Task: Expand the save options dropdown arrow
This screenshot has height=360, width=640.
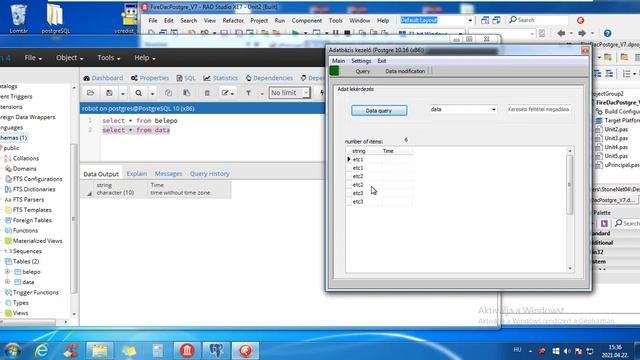Action: point(122,93)
